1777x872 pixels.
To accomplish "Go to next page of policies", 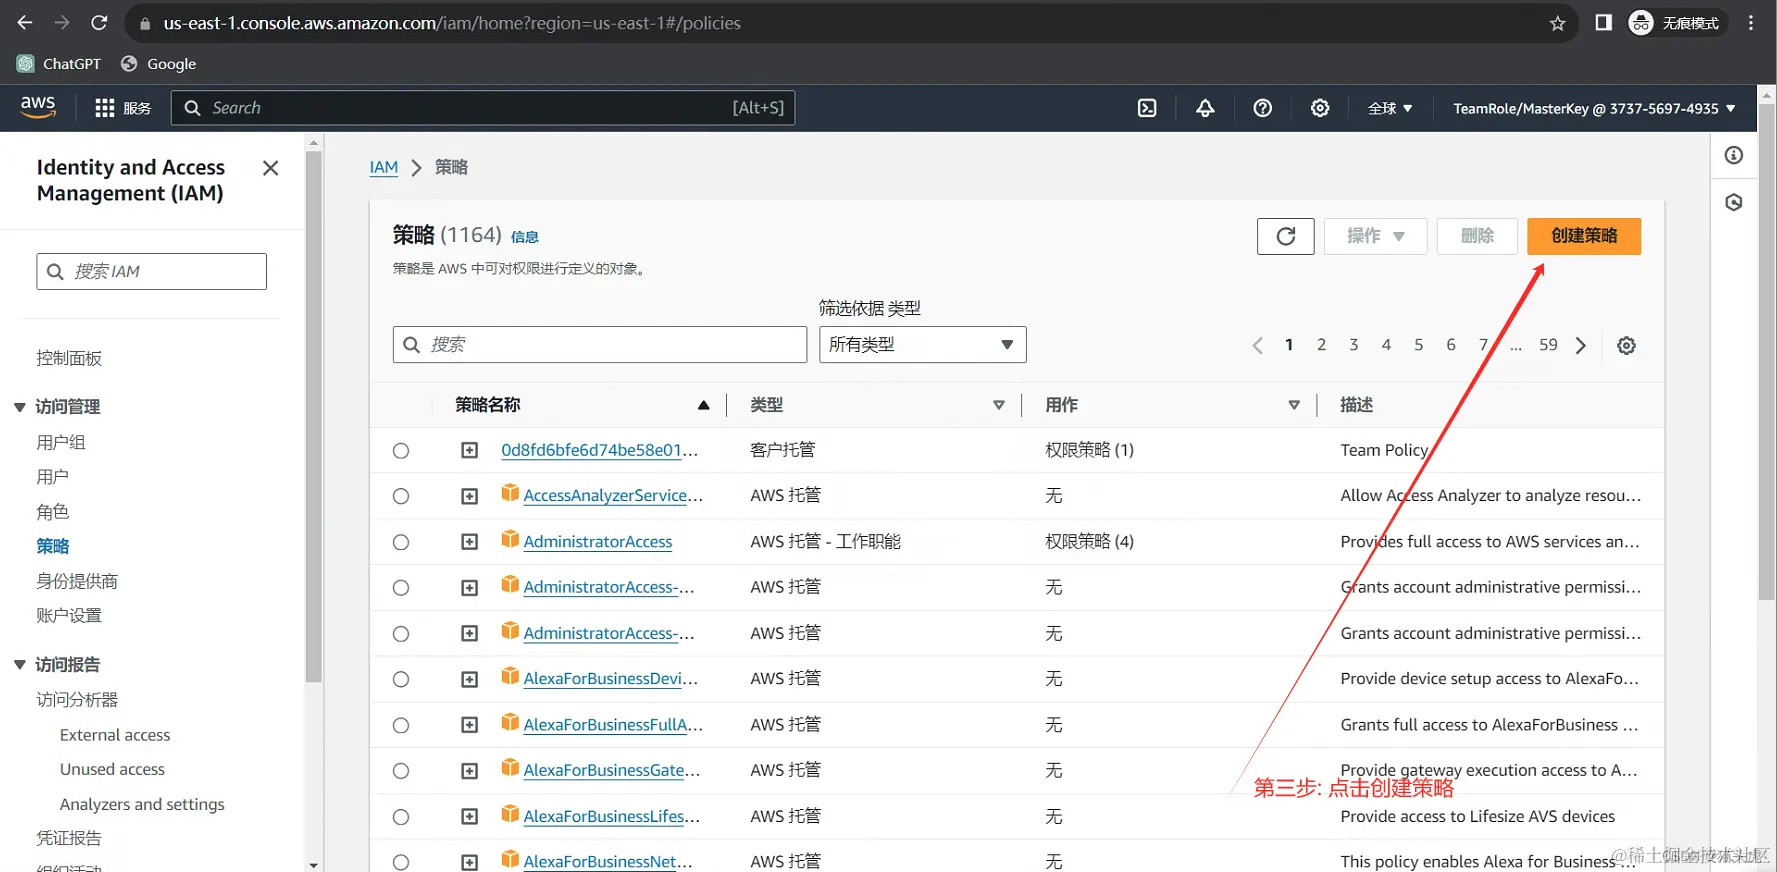I will tap(1581, 345).
